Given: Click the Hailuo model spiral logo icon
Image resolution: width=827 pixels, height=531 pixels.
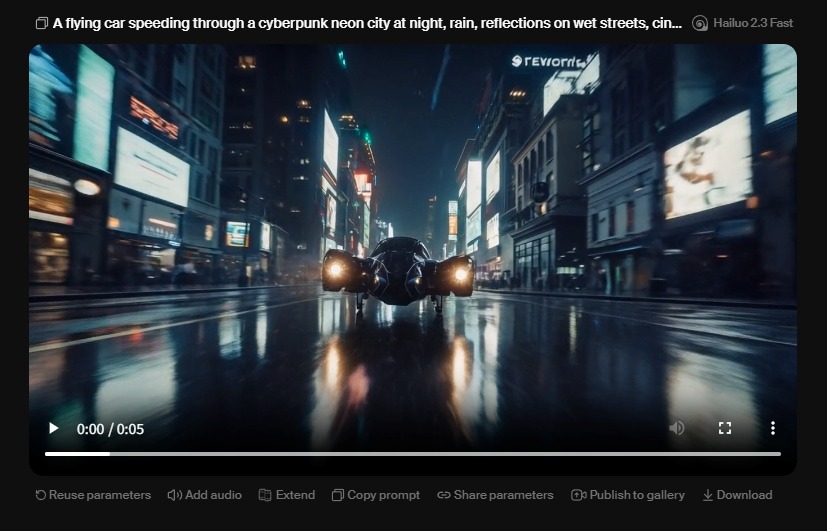Looking at the screenshot, I should [700, 23].
